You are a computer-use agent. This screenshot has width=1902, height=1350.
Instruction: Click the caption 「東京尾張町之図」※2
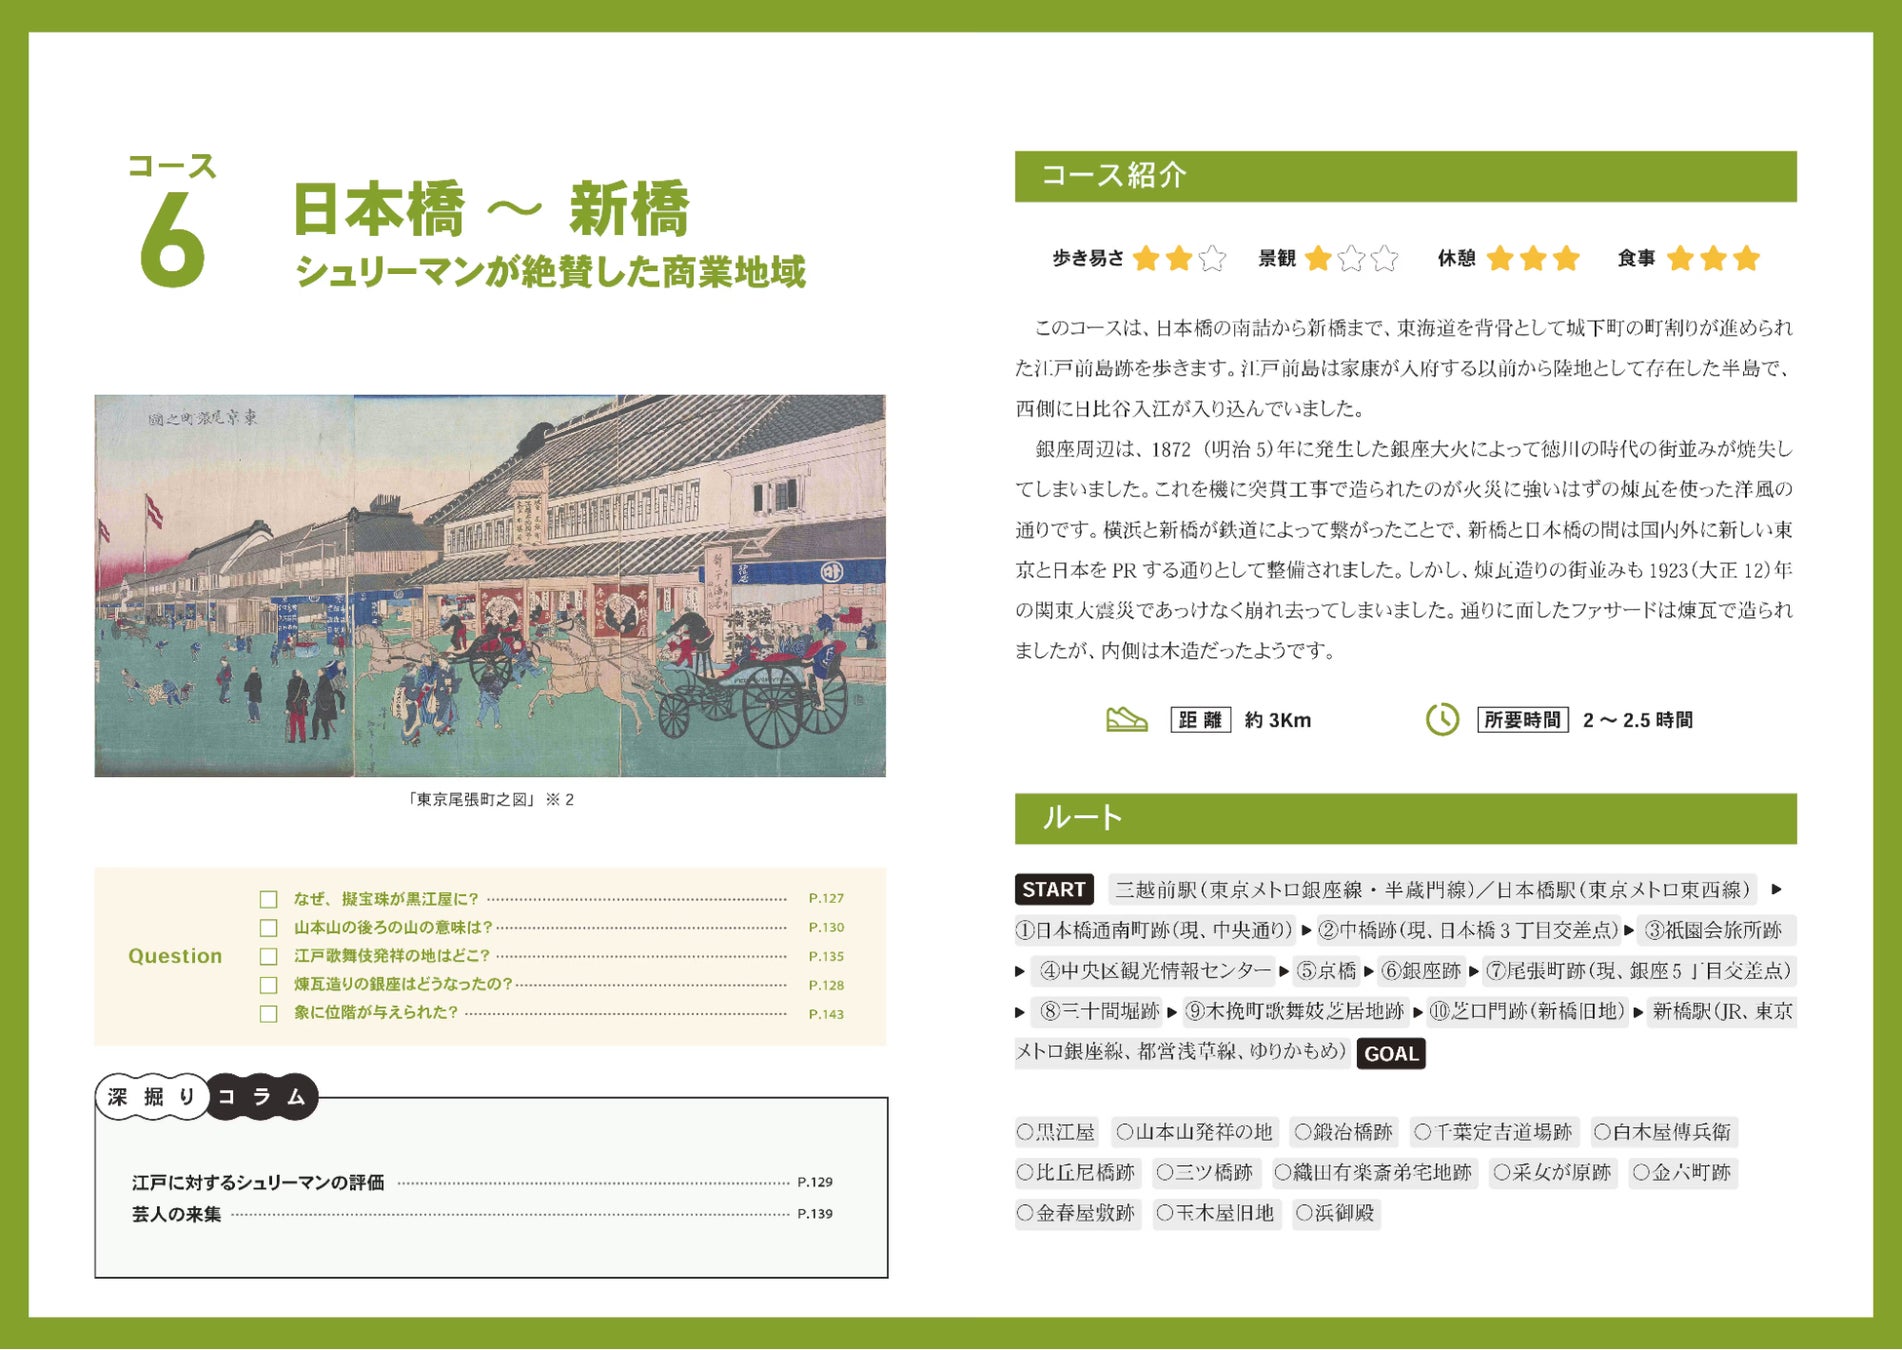click(x=490, y=800)
